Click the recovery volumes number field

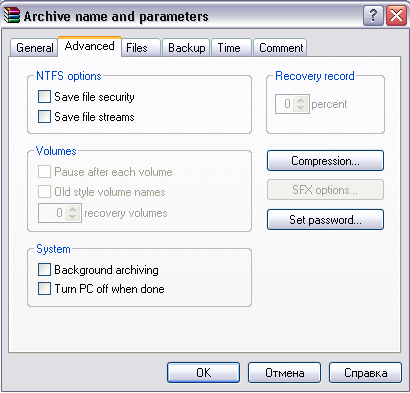point(52,213)
